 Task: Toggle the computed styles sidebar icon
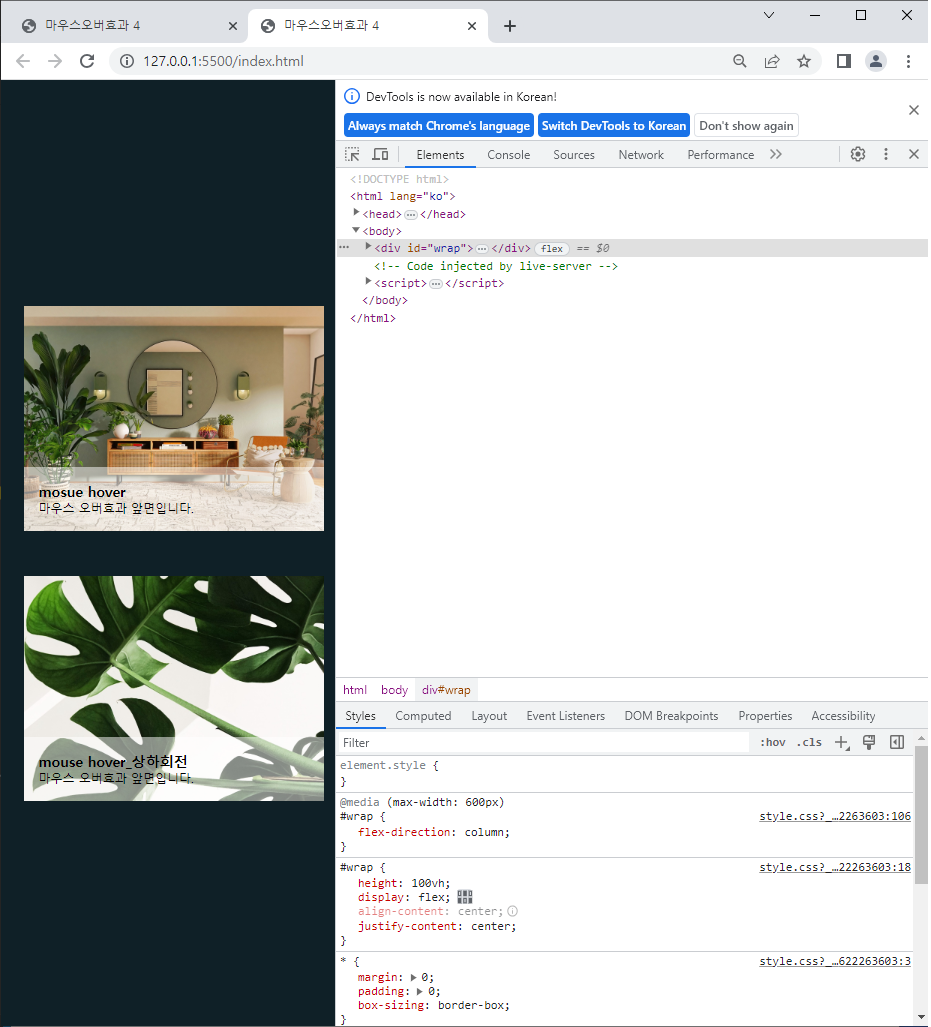coord(897,742)
